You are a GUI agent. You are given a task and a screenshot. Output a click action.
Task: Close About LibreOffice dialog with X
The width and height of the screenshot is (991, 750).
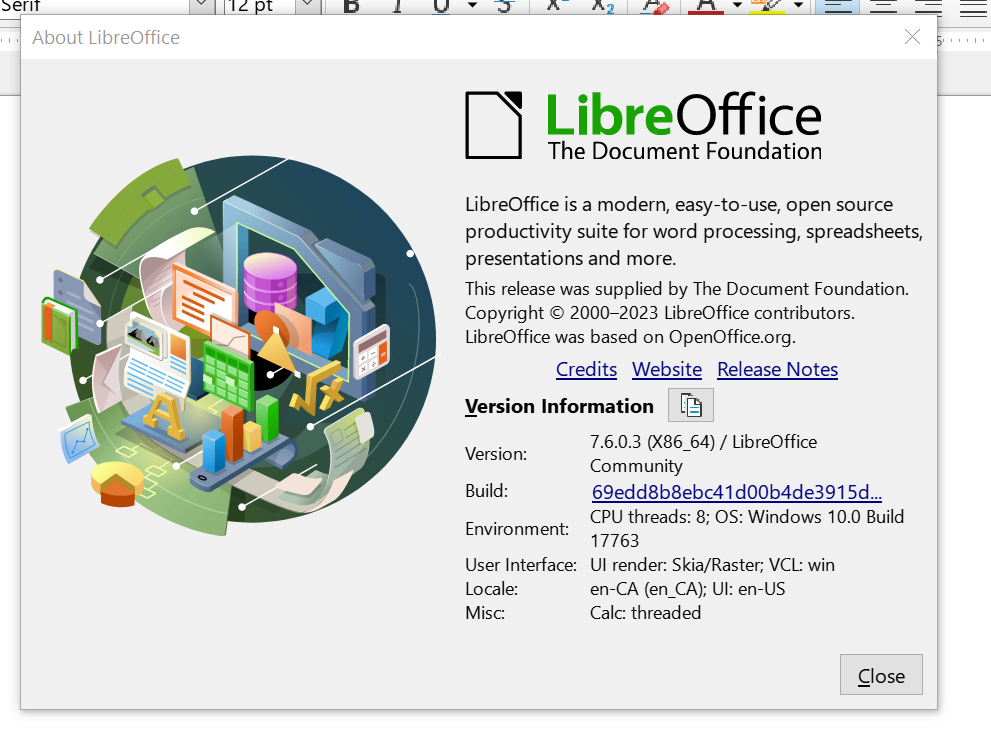912,37
